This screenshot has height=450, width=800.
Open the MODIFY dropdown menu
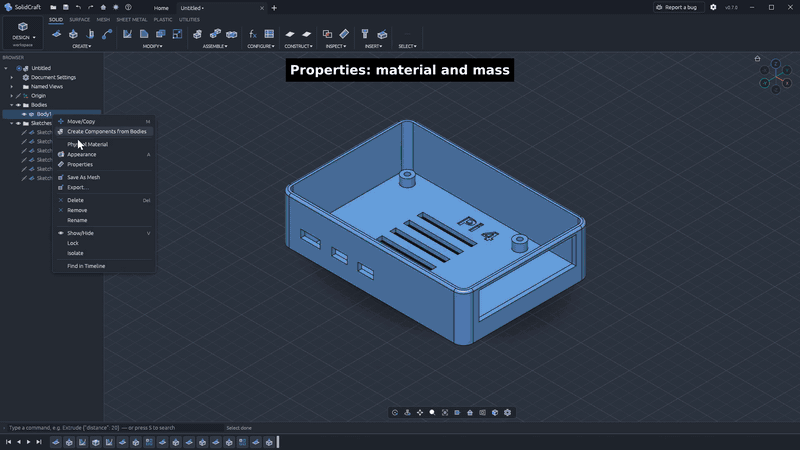point(152,46)
